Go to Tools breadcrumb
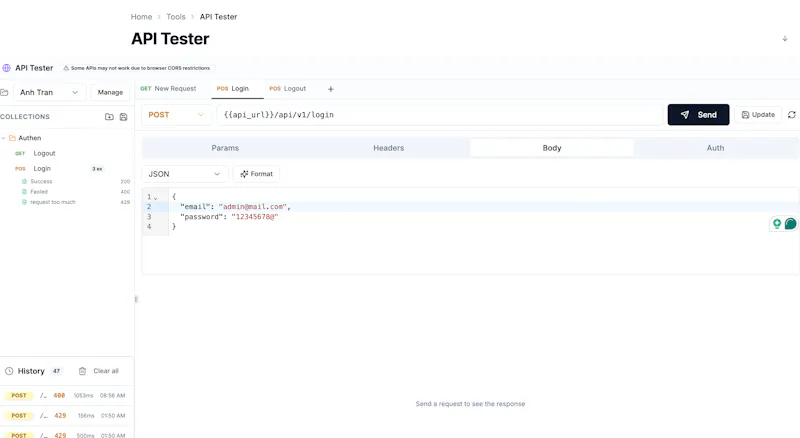The image size is (800, 438). pyautogui.click(x=176, y=17)
